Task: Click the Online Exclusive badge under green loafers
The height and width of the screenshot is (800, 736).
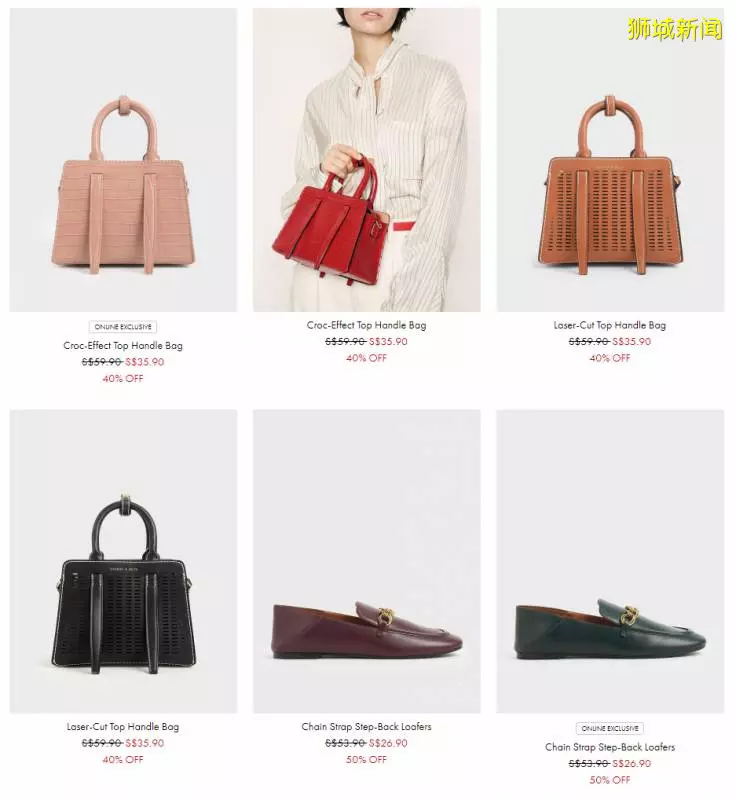Action: (x=610, y=729)
